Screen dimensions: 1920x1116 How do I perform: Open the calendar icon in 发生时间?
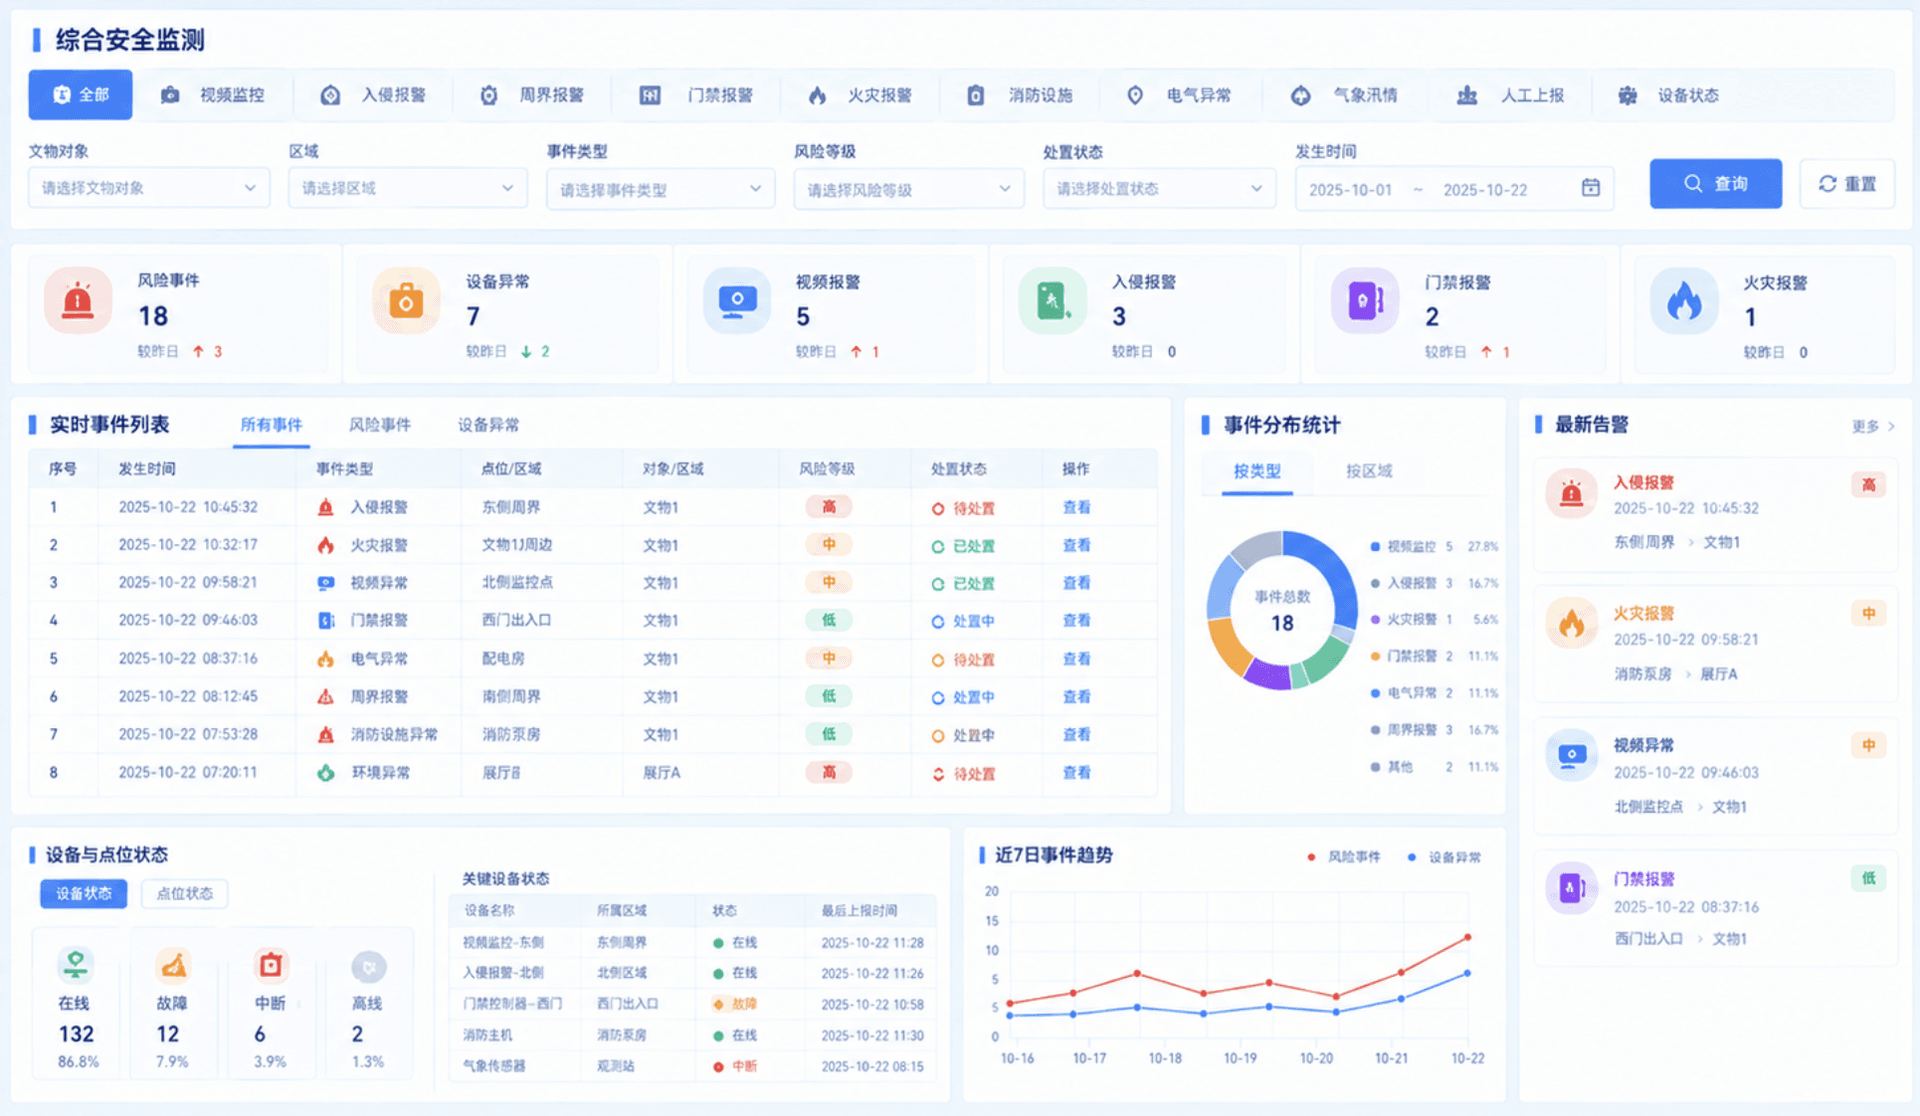[1591, 188]
